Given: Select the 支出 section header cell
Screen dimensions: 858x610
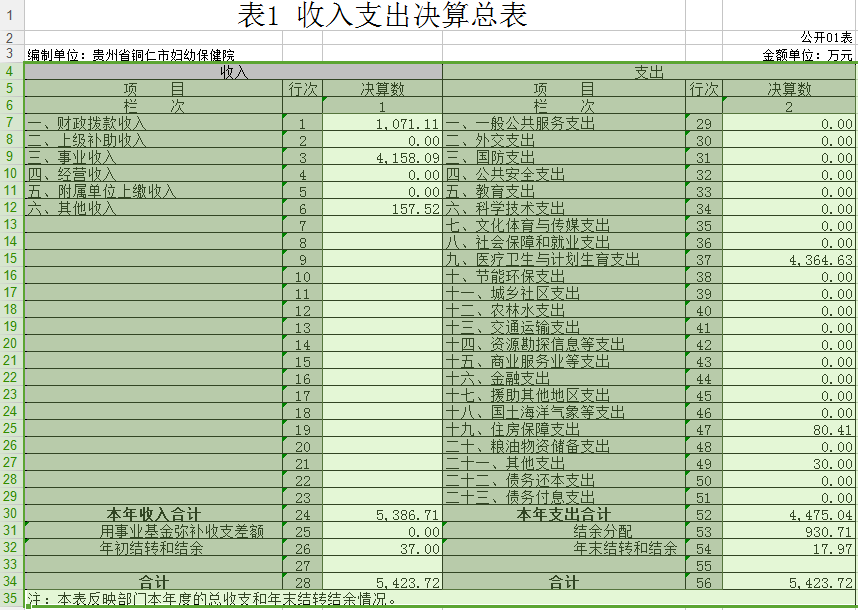Looking at the screenshot, I should pyautogui.click(x=650, y=71).
